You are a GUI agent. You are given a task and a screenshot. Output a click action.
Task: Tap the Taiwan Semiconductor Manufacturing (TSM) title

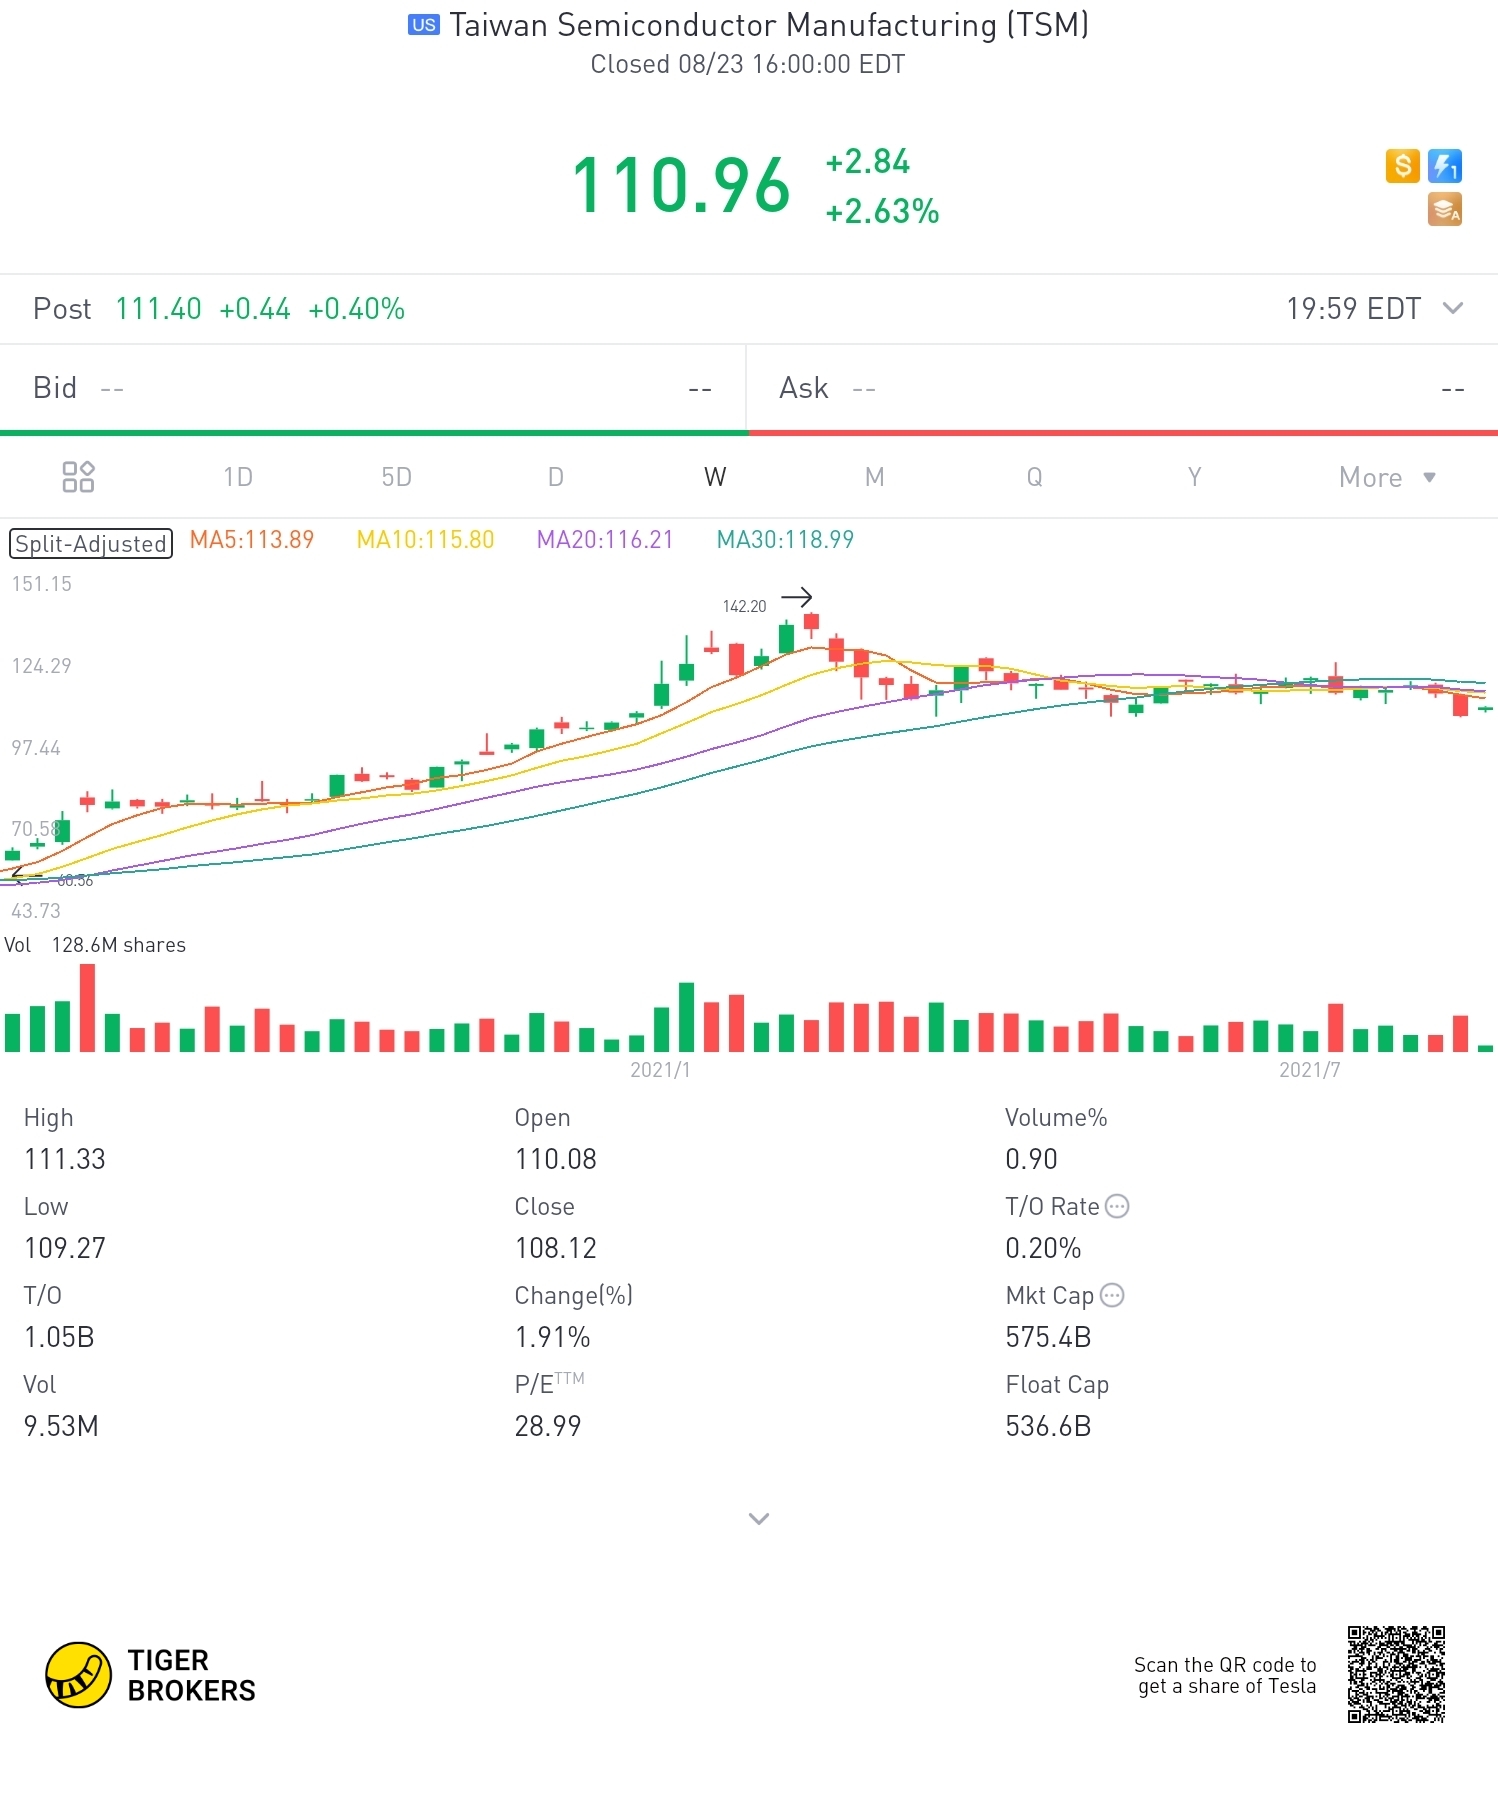769,25
